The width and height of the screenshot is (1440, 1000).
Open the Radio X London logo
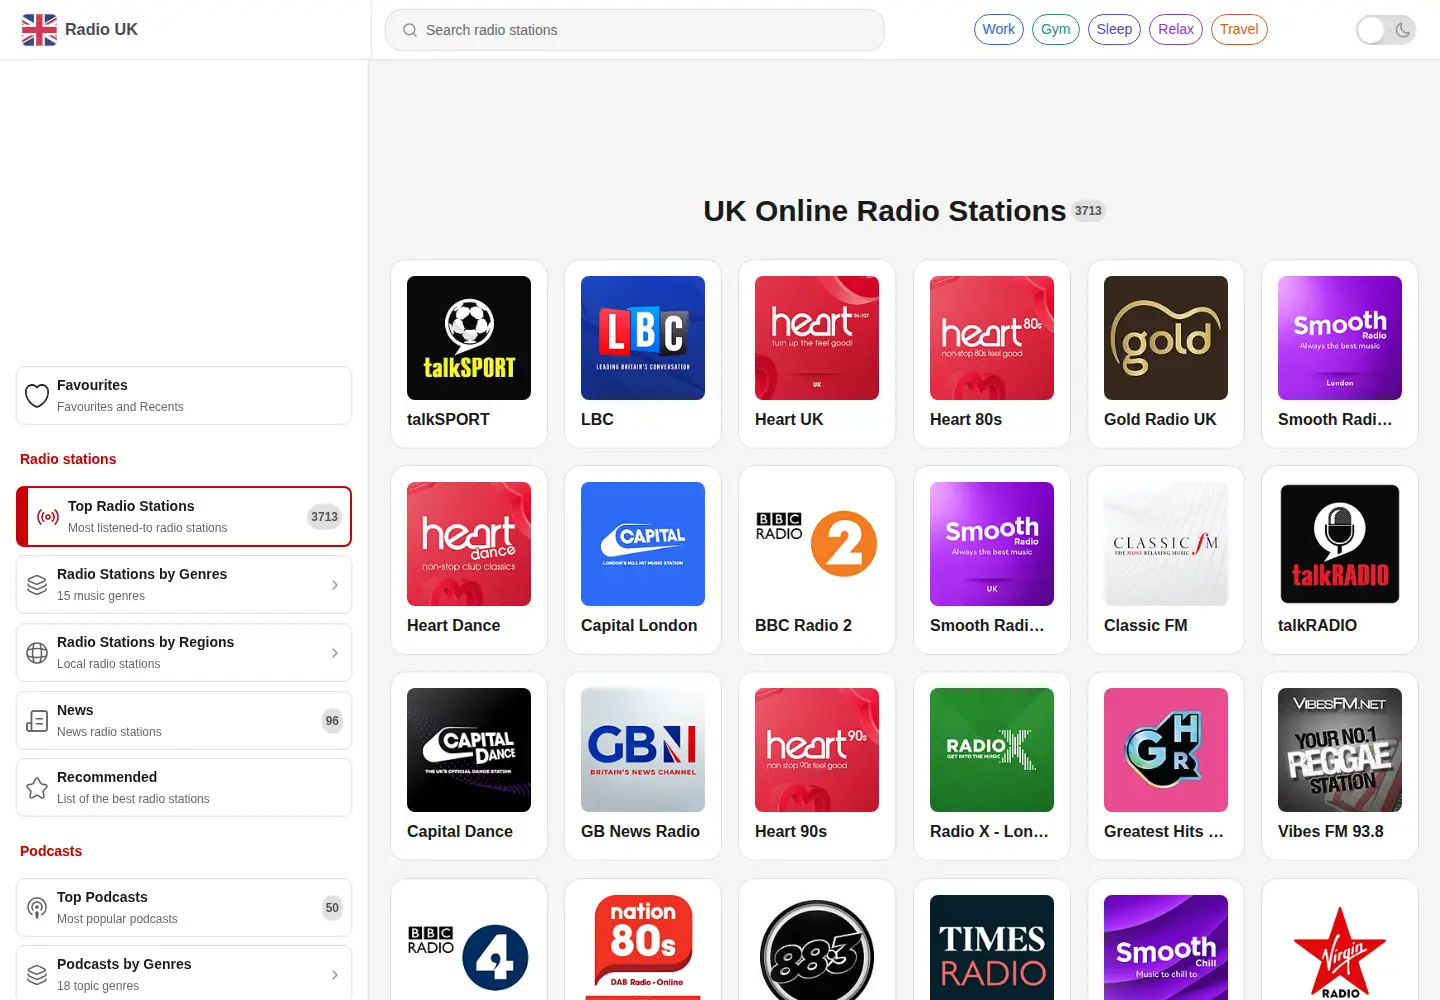[992, 750]
